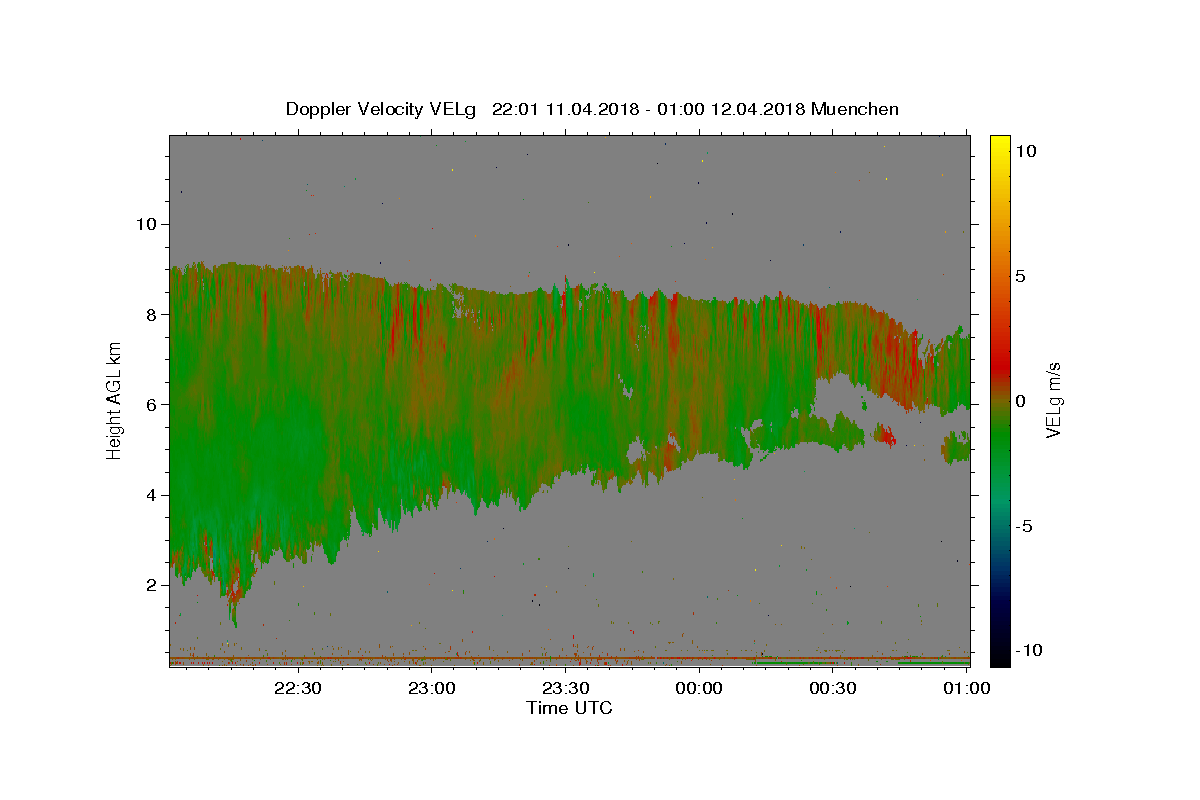Click the '23:00' time tick label
This screenshot has height=800, width=1200.
pos(432,688)
